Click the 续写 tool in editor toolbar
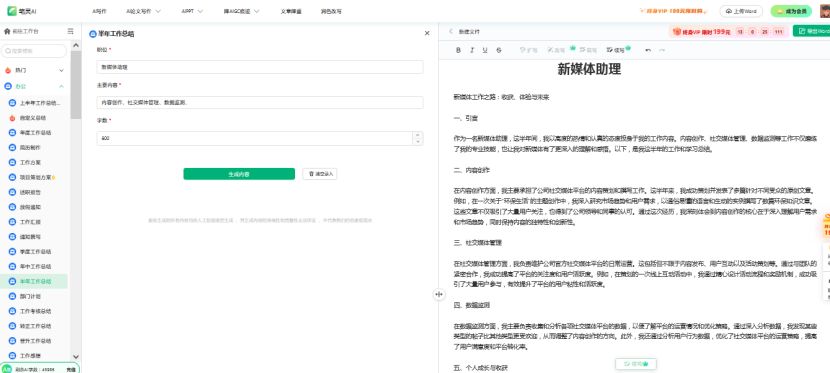The image size is (830, 373). coord(616,50)
